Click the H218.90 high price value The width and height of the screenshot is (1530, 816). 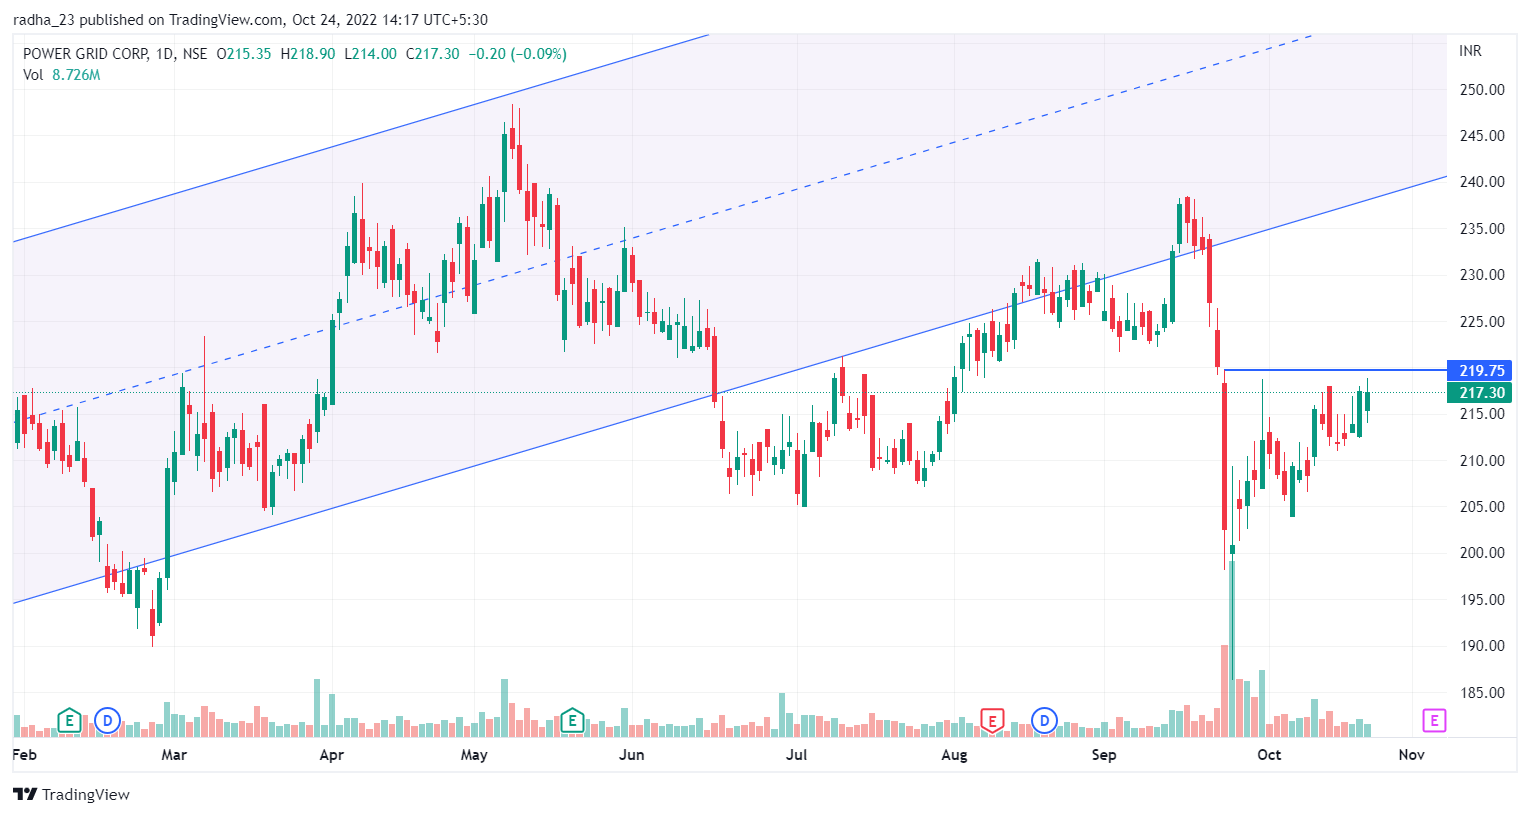pyautogui.click(x=308, y=54)
